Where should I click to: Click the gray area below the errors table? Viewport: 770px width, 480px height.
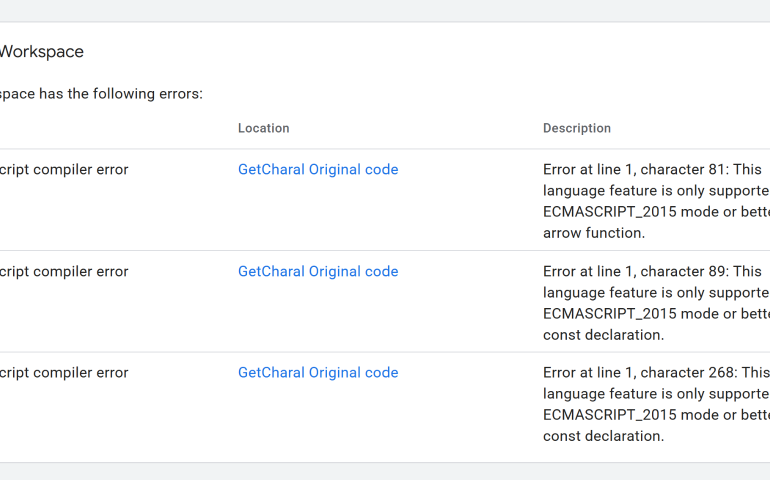[385, 472]
